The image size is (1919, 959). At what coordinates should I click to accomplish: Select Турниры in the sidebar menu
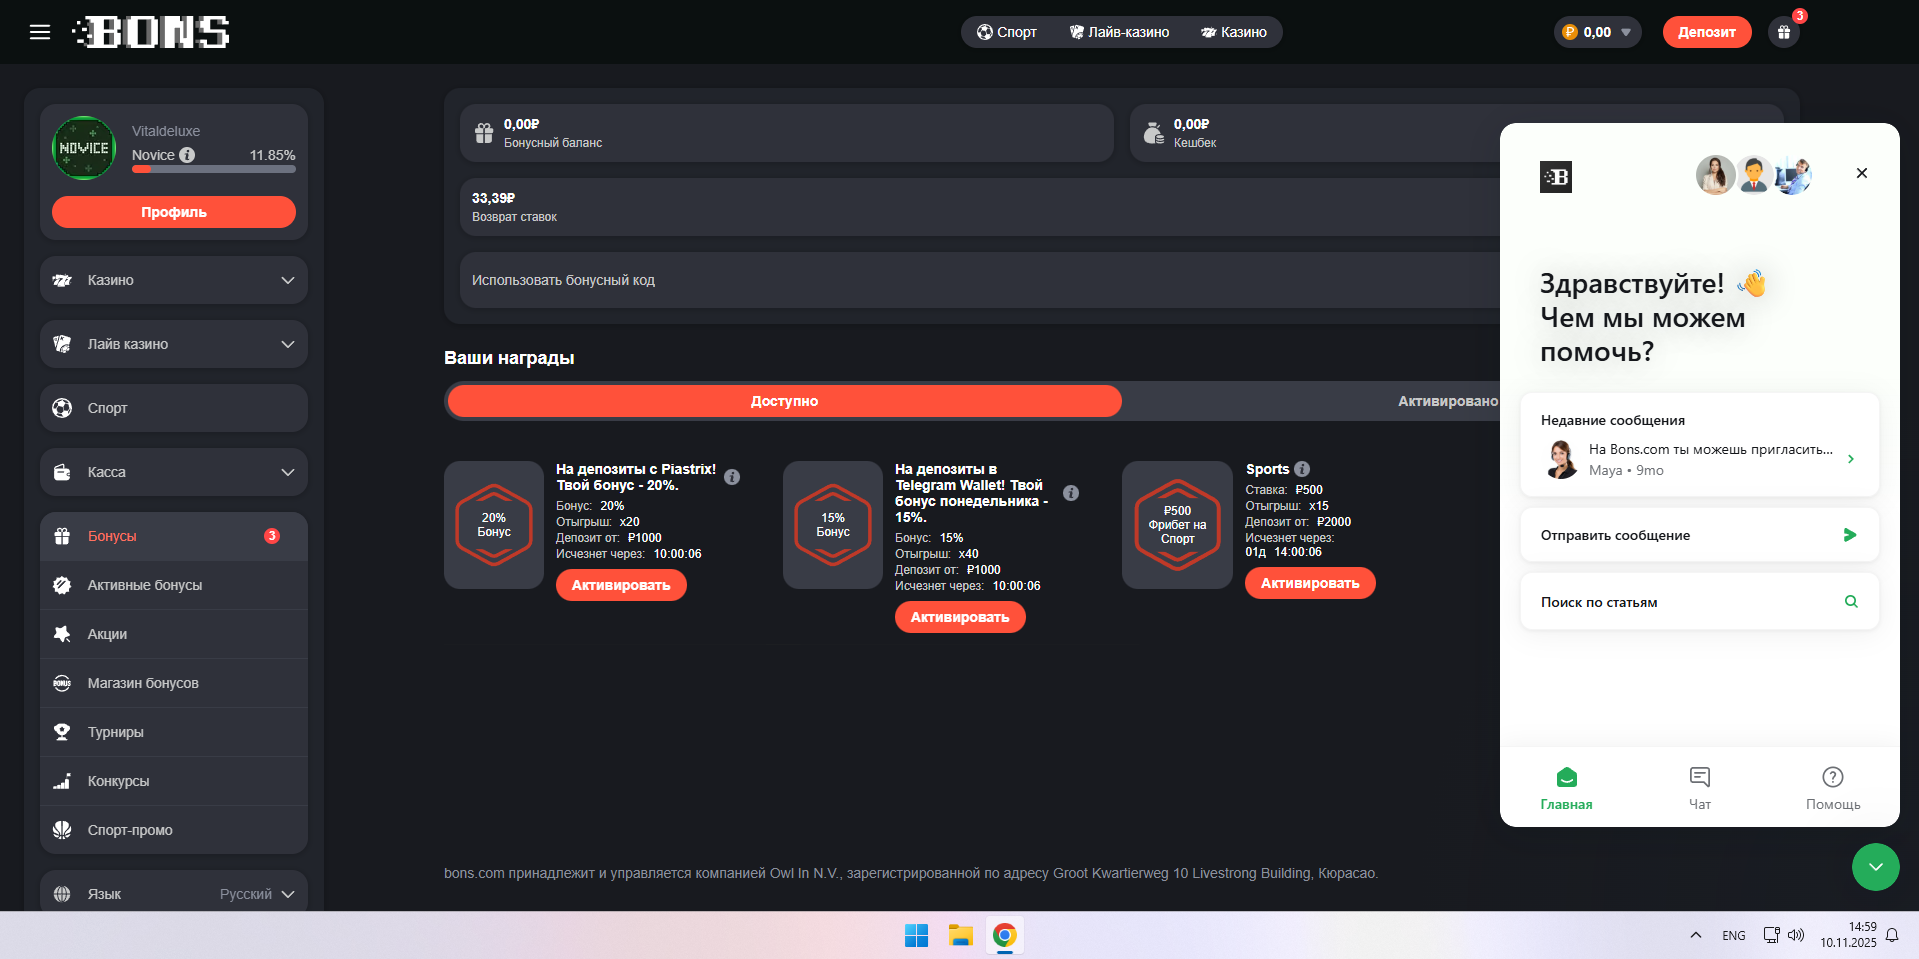(116, 732)
